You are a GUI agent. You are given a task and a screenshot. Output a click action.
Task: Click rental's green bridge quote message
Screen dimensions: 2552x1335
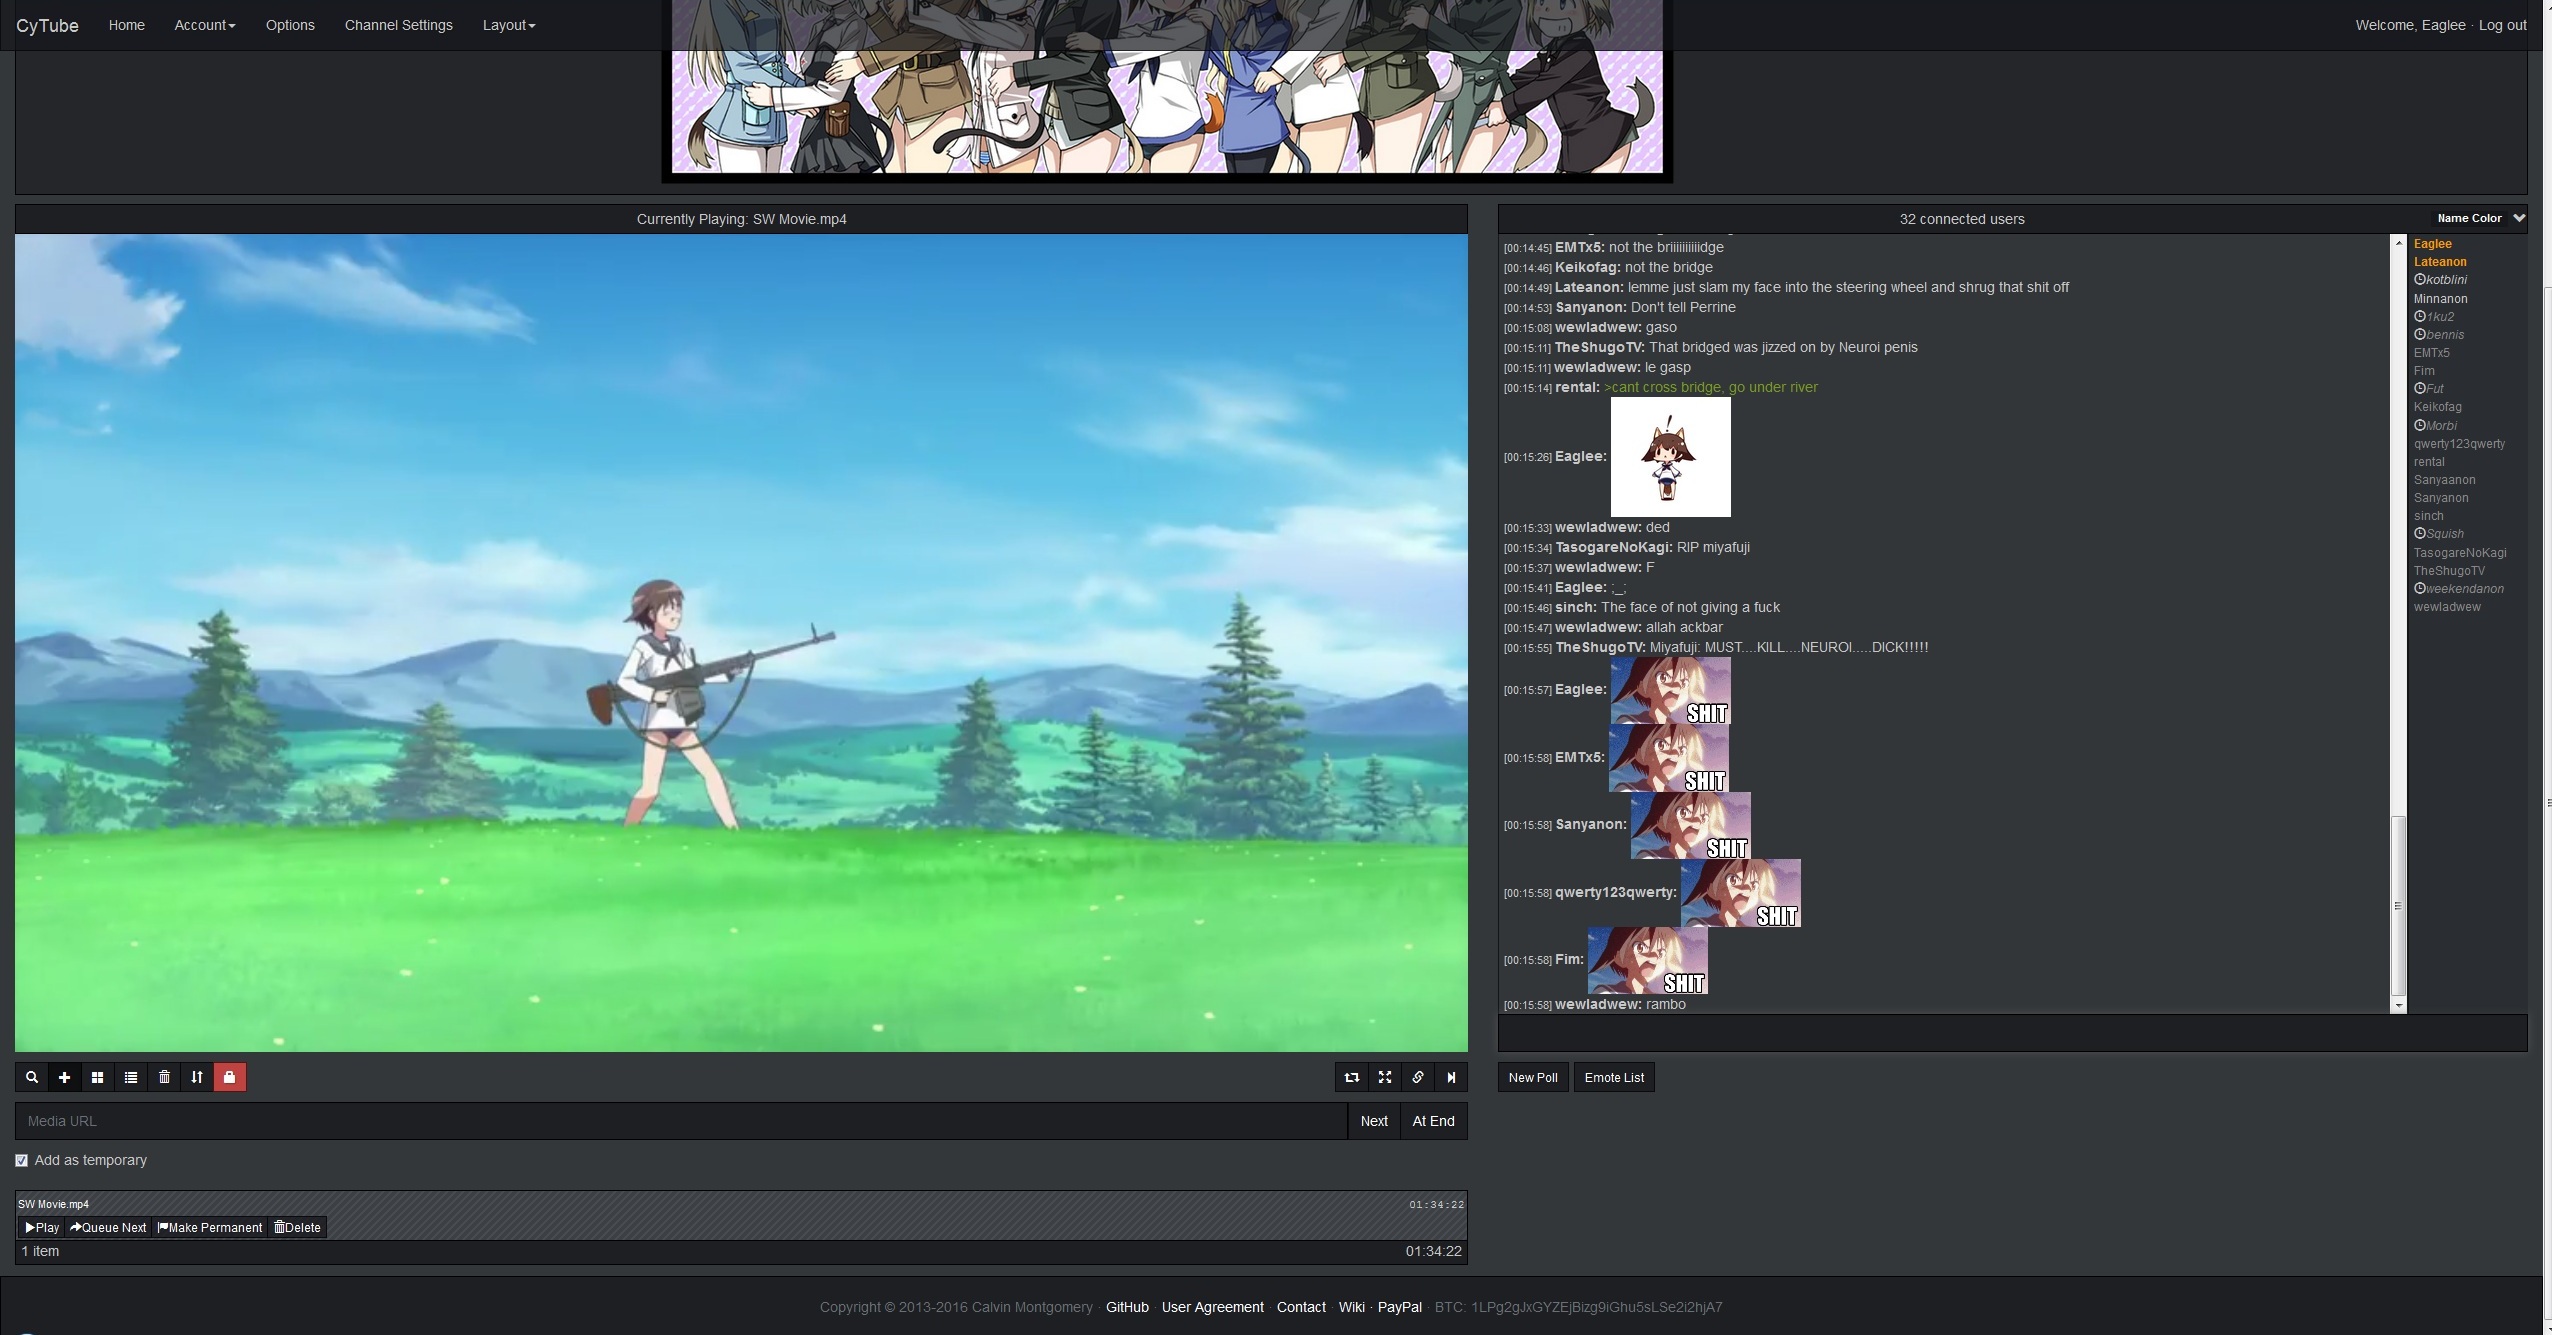click(1711, 387)
